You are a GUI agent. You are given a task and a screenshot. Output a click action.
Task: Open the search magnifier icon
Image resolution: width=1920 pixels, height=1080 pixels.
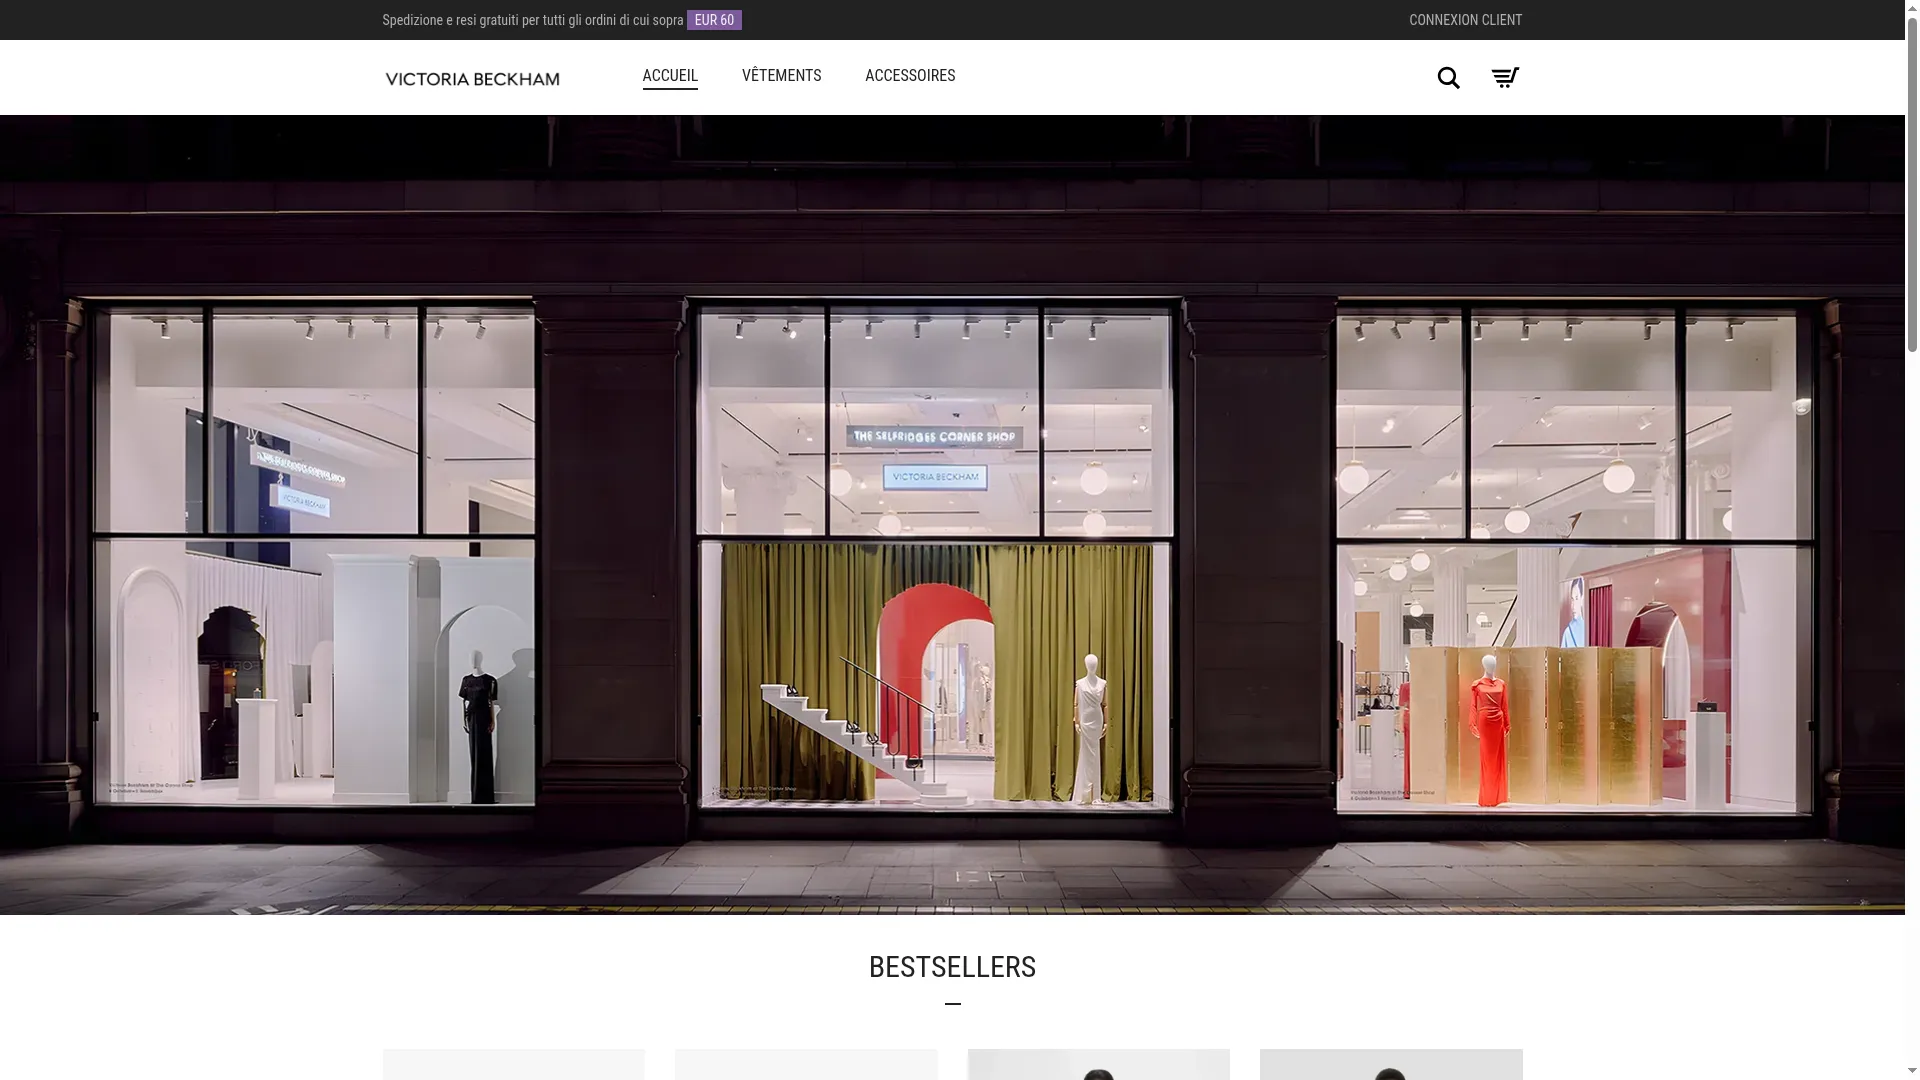click(1448, 78)
